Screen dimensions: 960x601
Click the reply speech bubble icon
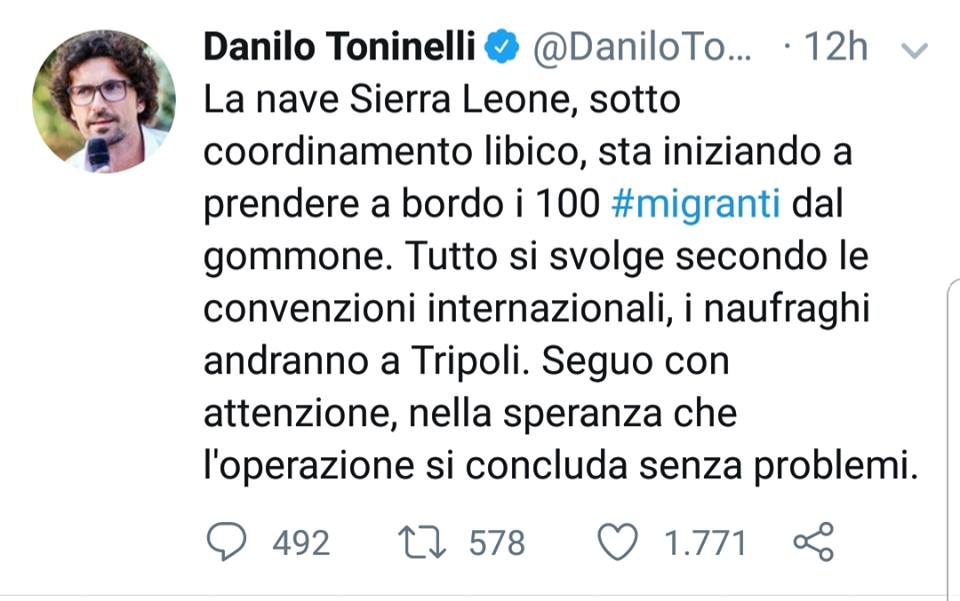pyautogui.click(x=229, y=542)
